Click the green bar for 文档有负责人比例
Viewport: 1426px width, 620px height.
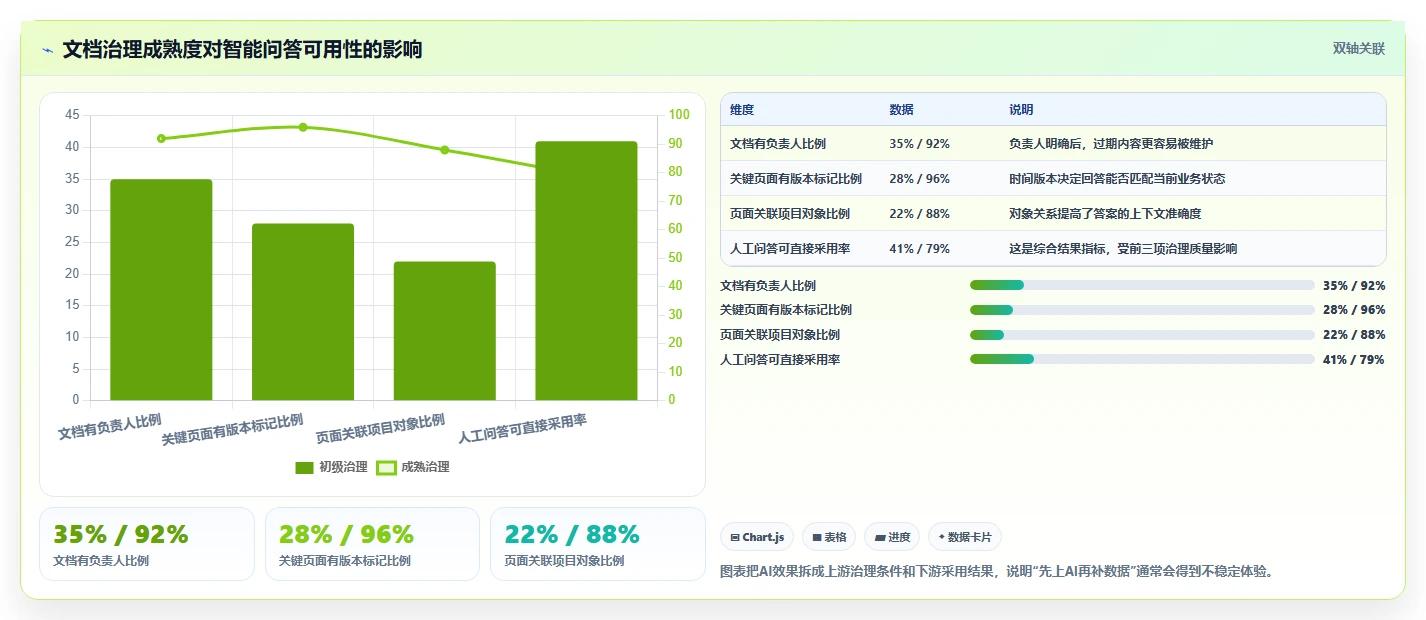tap(161, 290)
